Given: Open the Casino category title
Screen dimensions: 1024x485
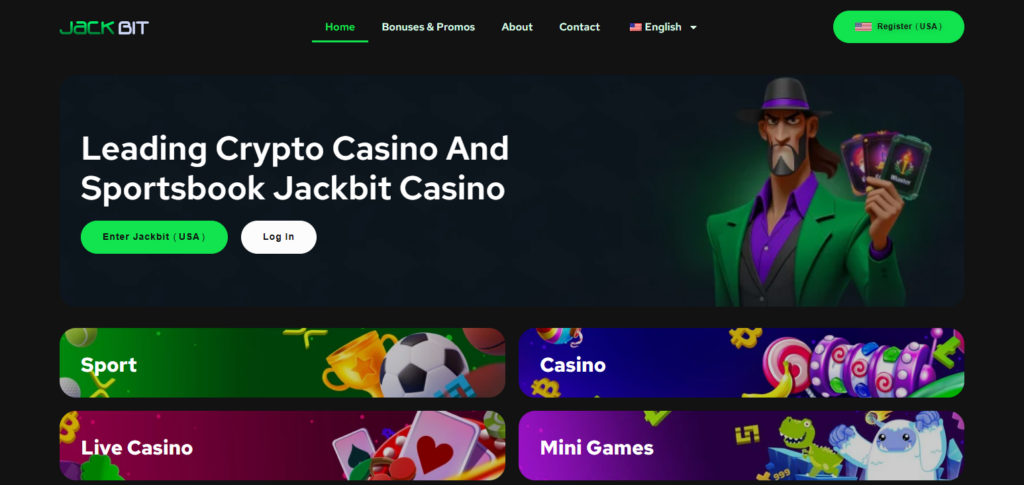Looking at the screenshot, I should click(573, 365).
